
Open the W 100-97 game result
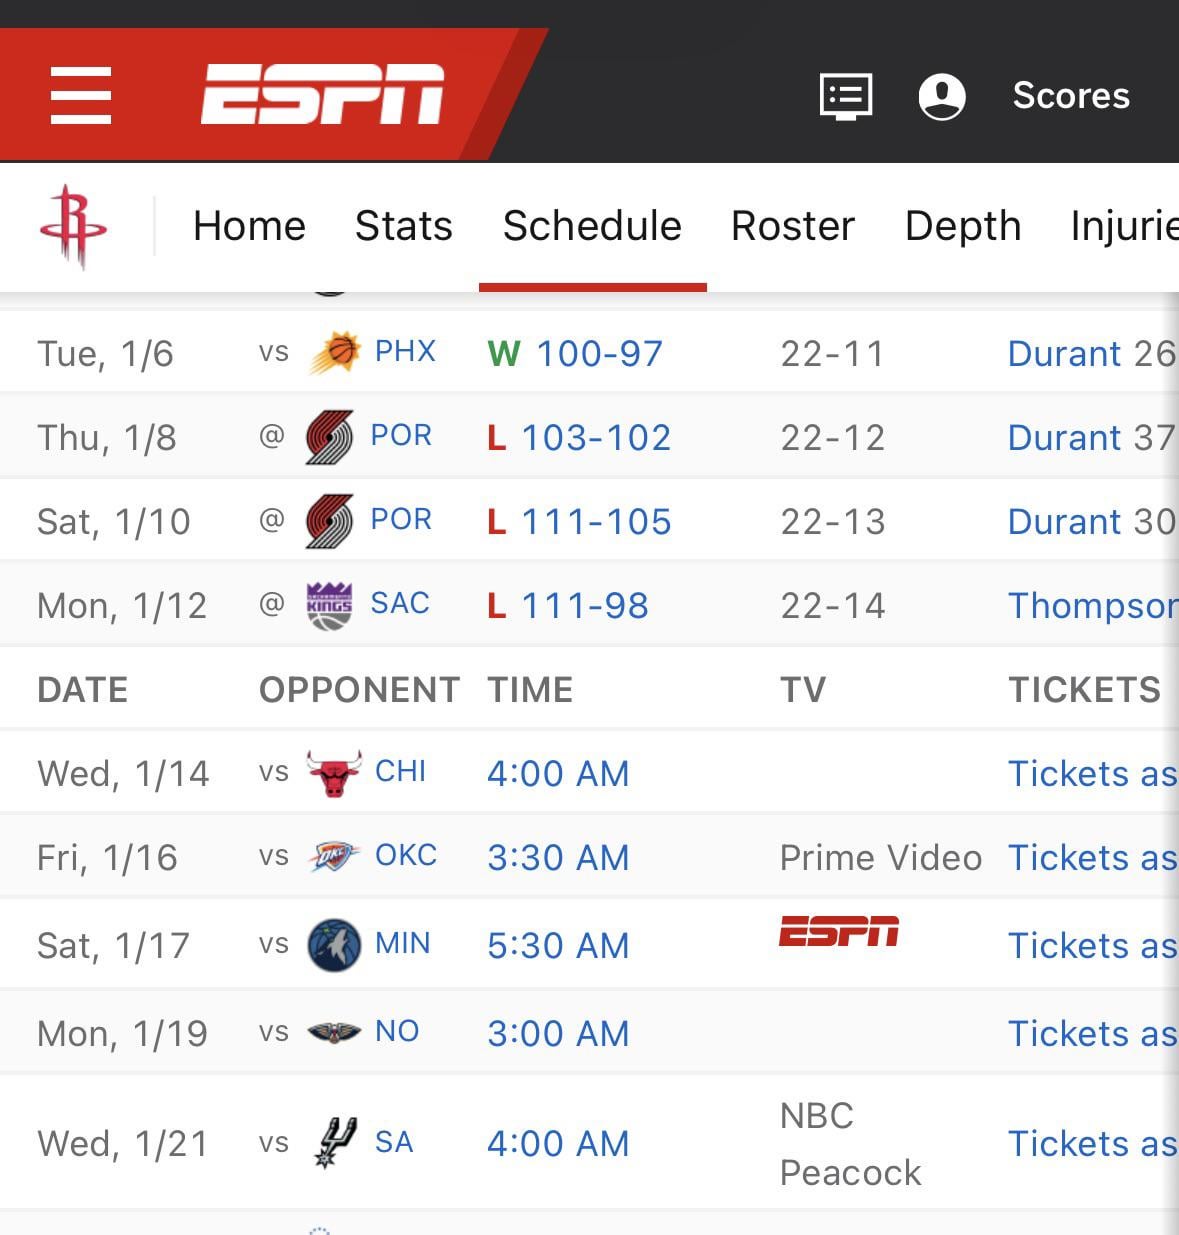point(598,353)
